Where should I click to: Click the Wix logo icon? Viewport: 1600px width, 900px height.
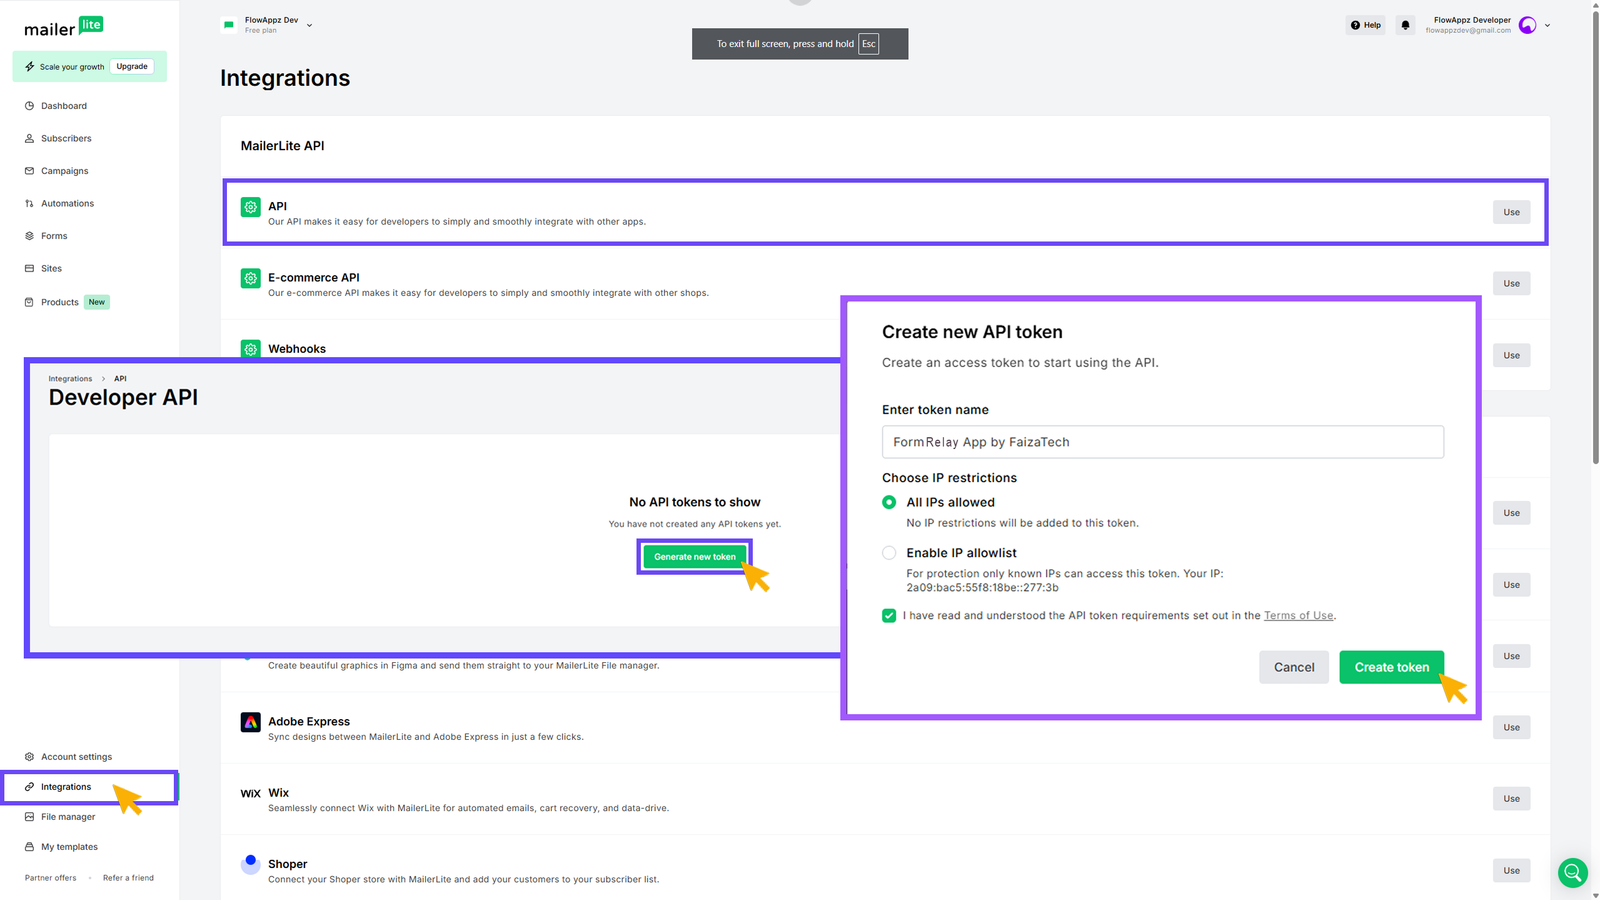pos(250,793)
